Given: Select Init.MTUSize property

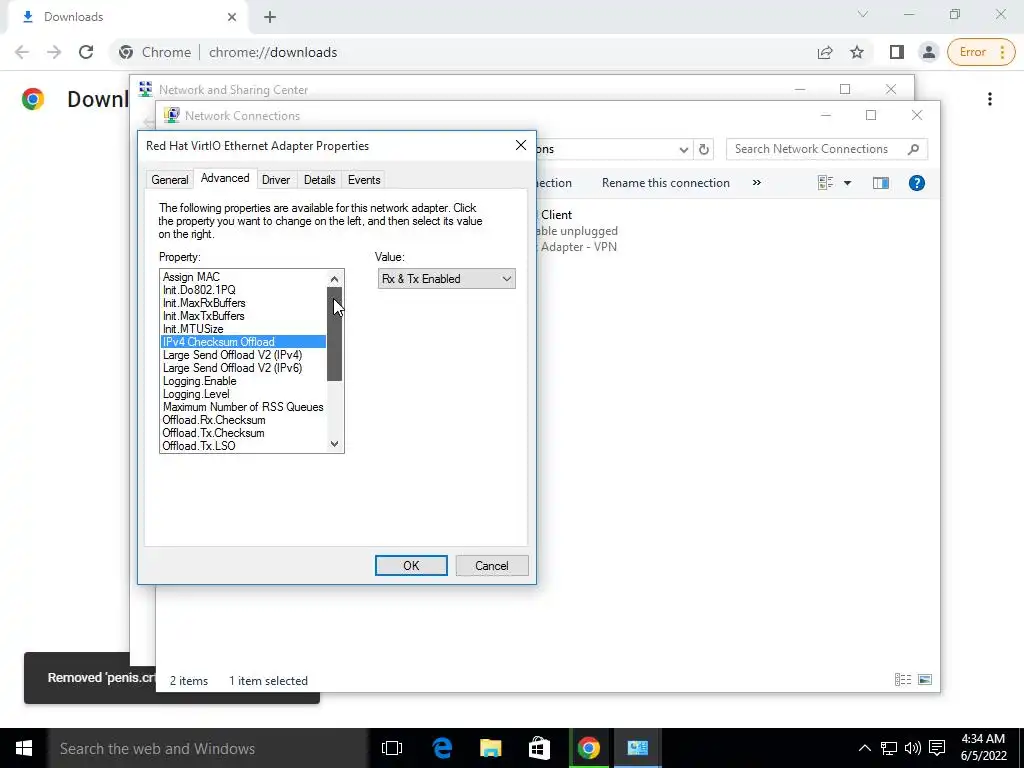Looking at the screenshot, I should pyautogui.click(x=243, y=329).
